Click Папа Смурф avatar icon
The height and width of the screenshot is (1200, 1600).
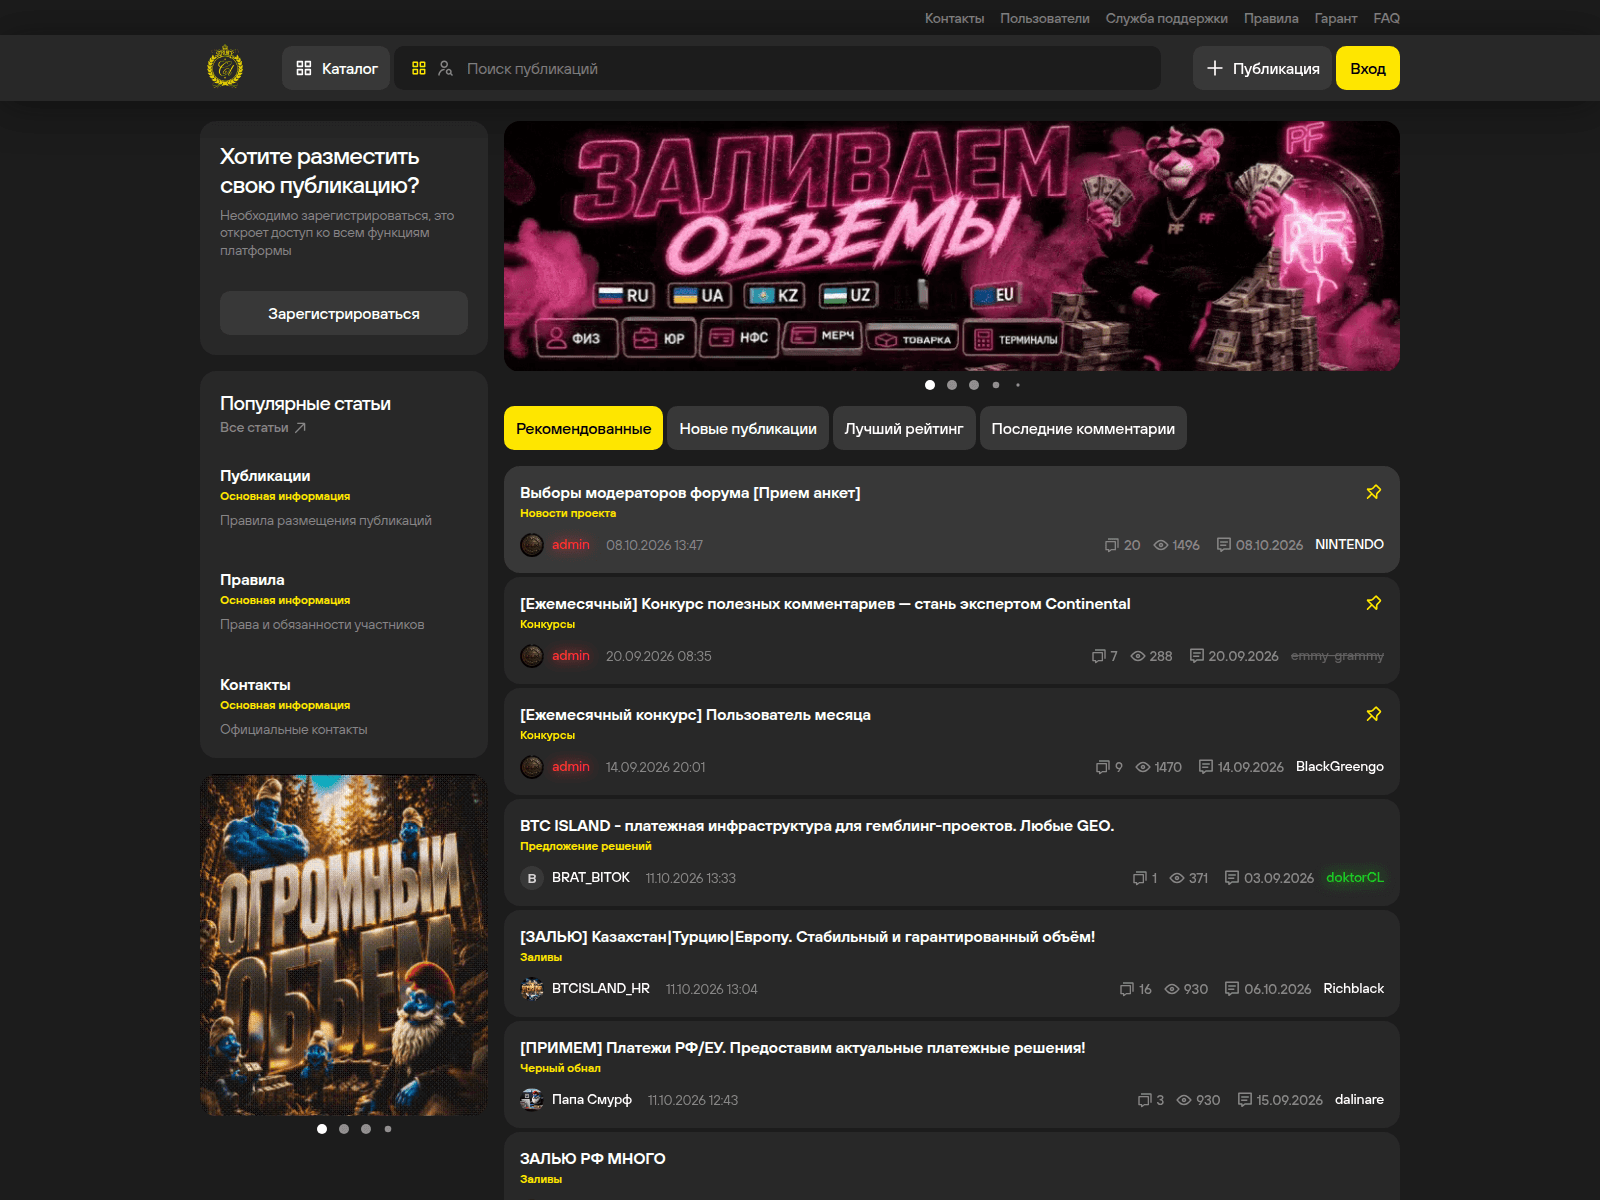tap(532, 1100)
